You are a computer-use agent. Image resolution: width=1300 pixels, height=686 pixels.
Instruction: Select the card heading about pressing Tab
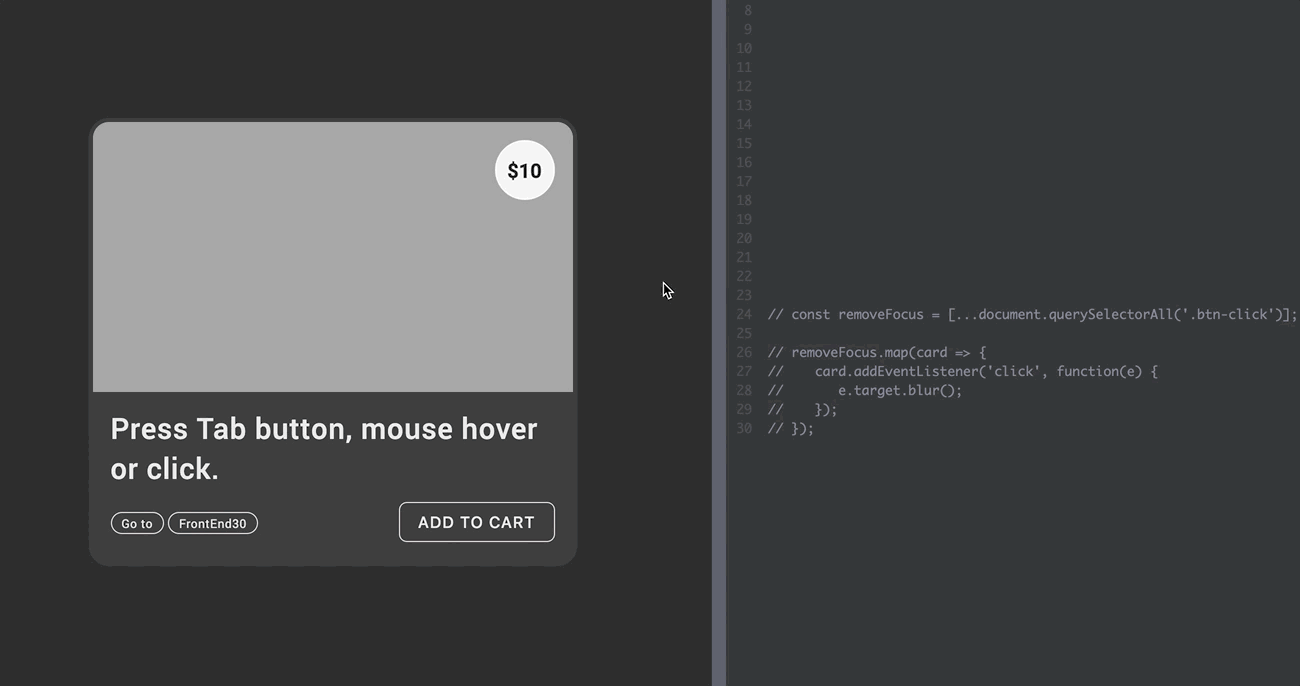(x=324, y=448)
